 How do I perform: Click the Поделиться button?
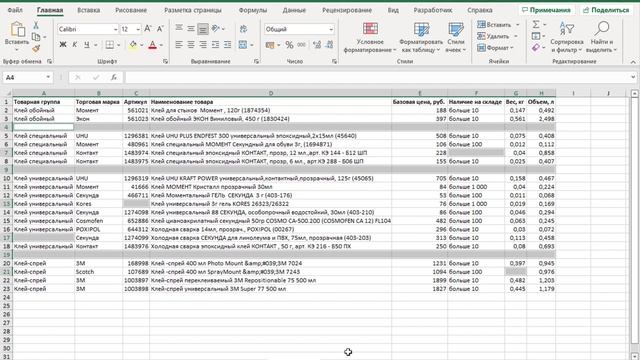[607, 10]
